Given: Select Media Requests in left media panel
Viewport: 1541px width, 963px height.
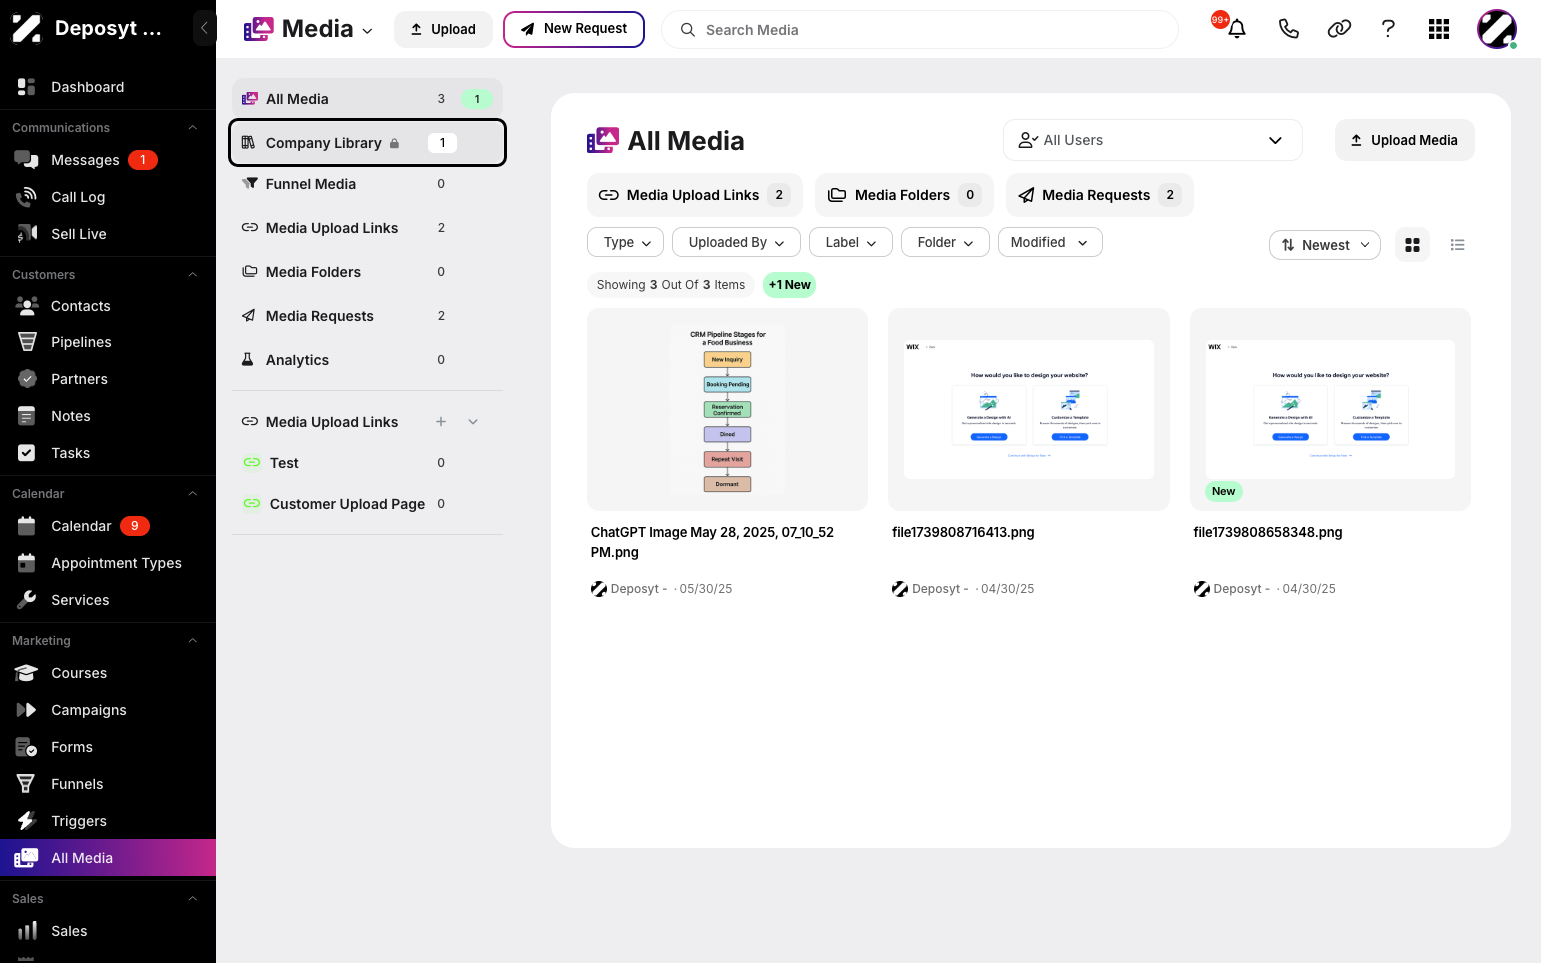Looking at the screenshot, I should (367, 316).
